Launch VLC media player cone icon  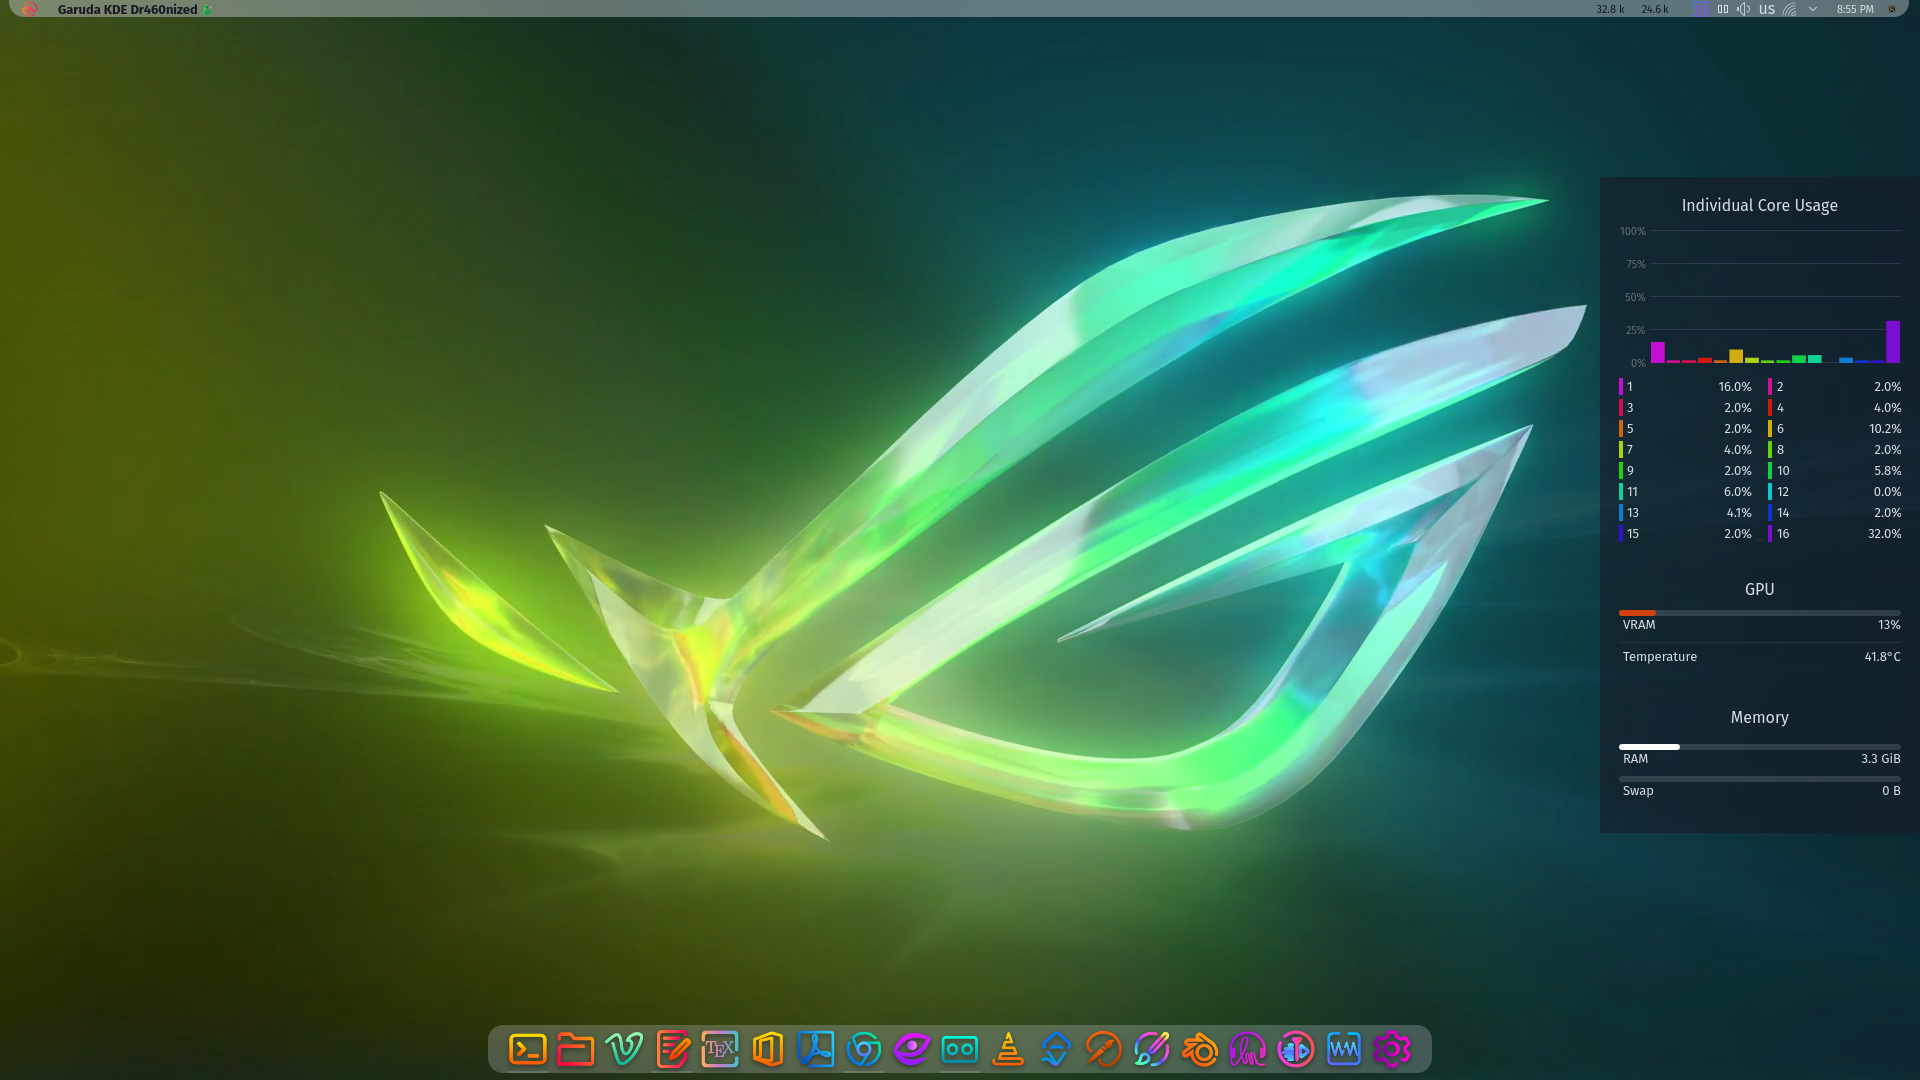1008,1049
